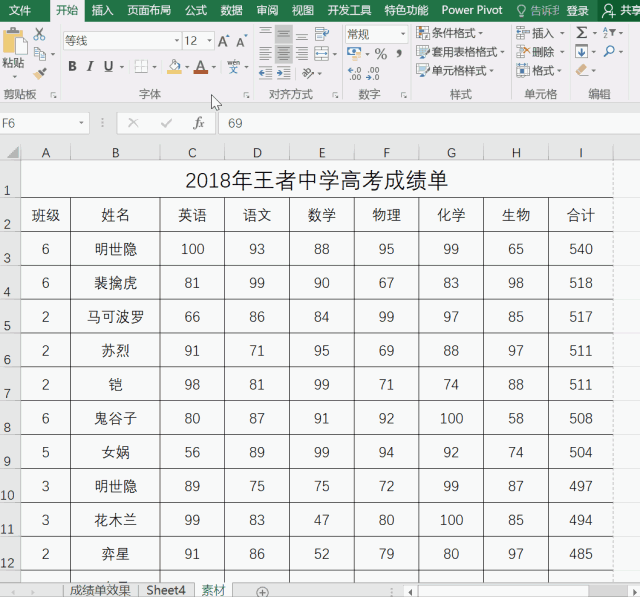Increase font size with large A
640x597 pixels.
click(x=223, y=41)
